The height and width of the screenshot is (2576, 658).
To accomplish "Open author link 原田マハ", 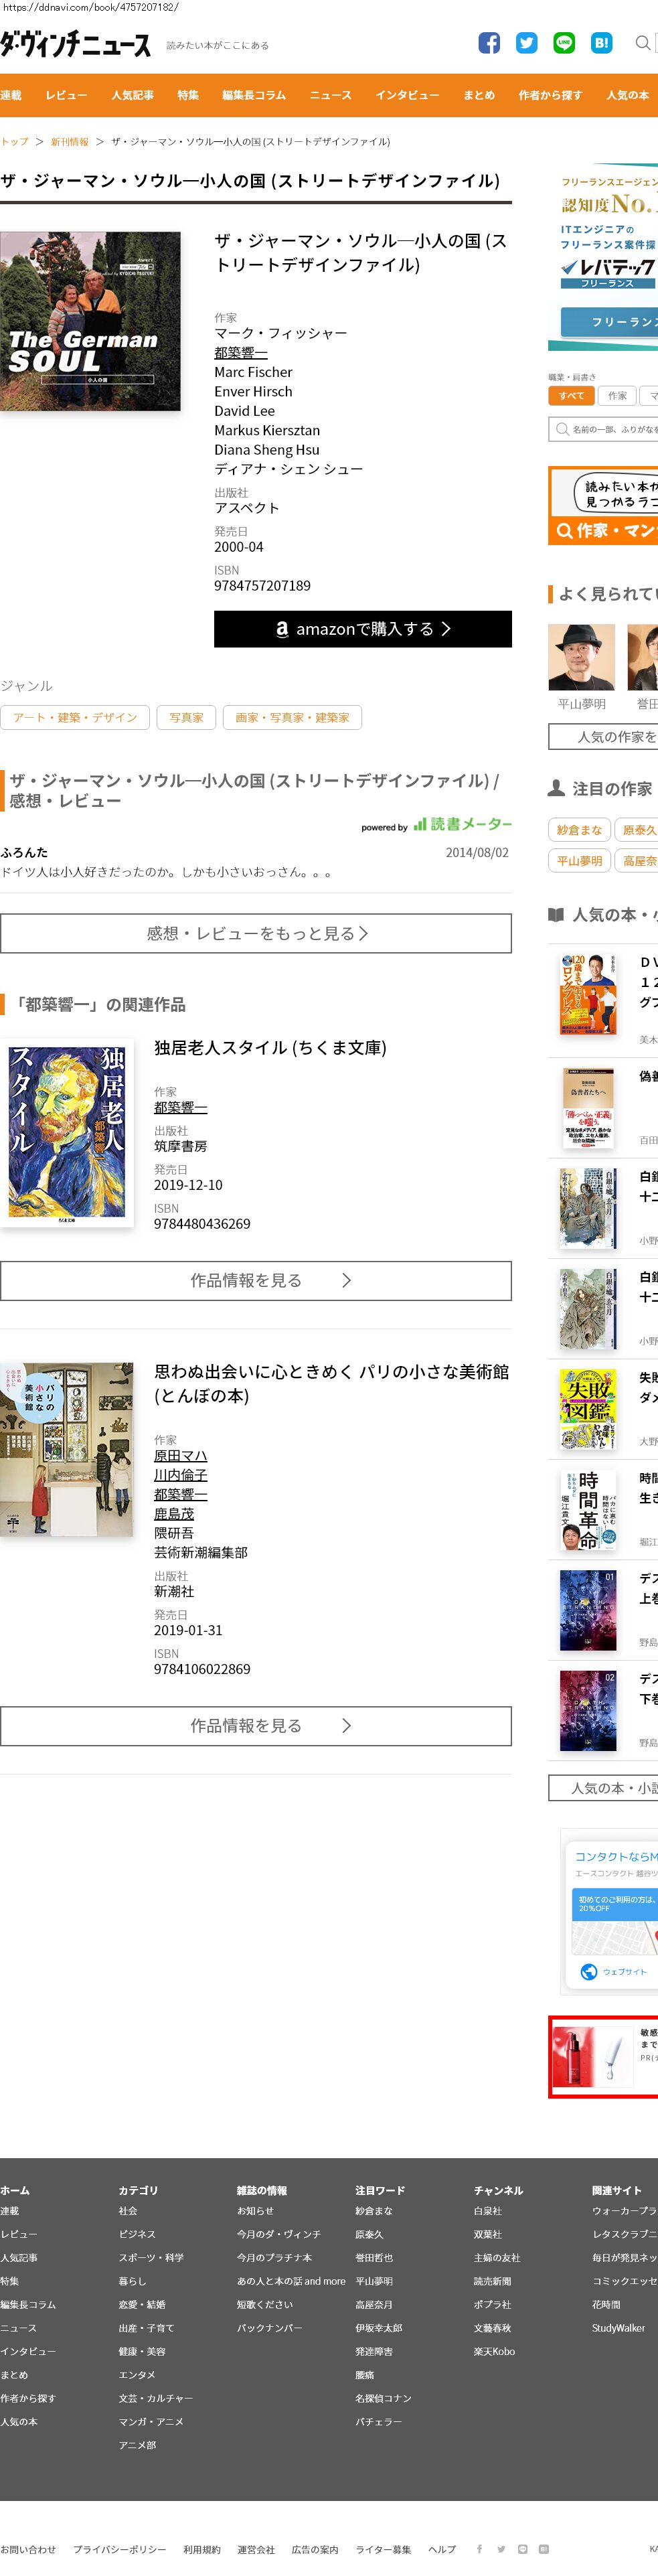I will tap(181, 1456).
